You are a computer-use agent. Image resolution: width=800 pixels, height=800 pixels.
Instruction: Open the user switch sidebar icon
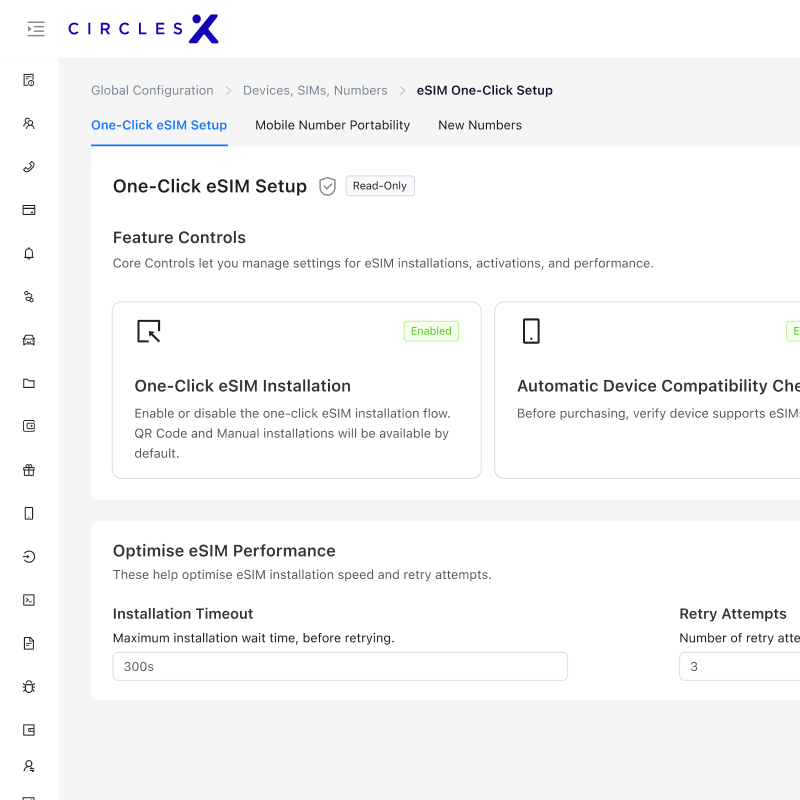coord(29,766)
